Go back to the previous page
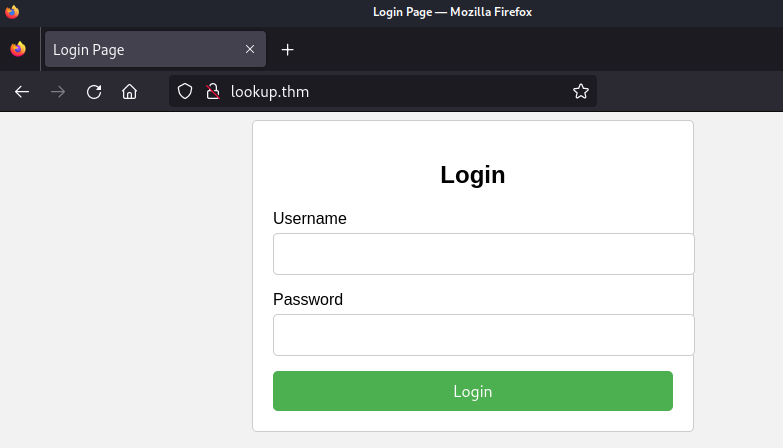 tap(22, 92)
